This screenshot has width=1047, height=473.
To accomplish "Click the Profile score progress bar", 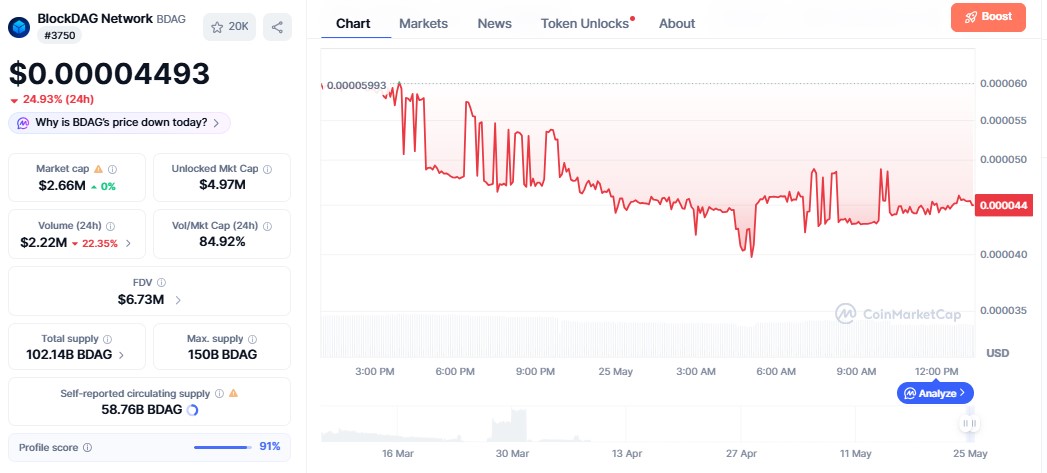I will click(x=223, y=448).
